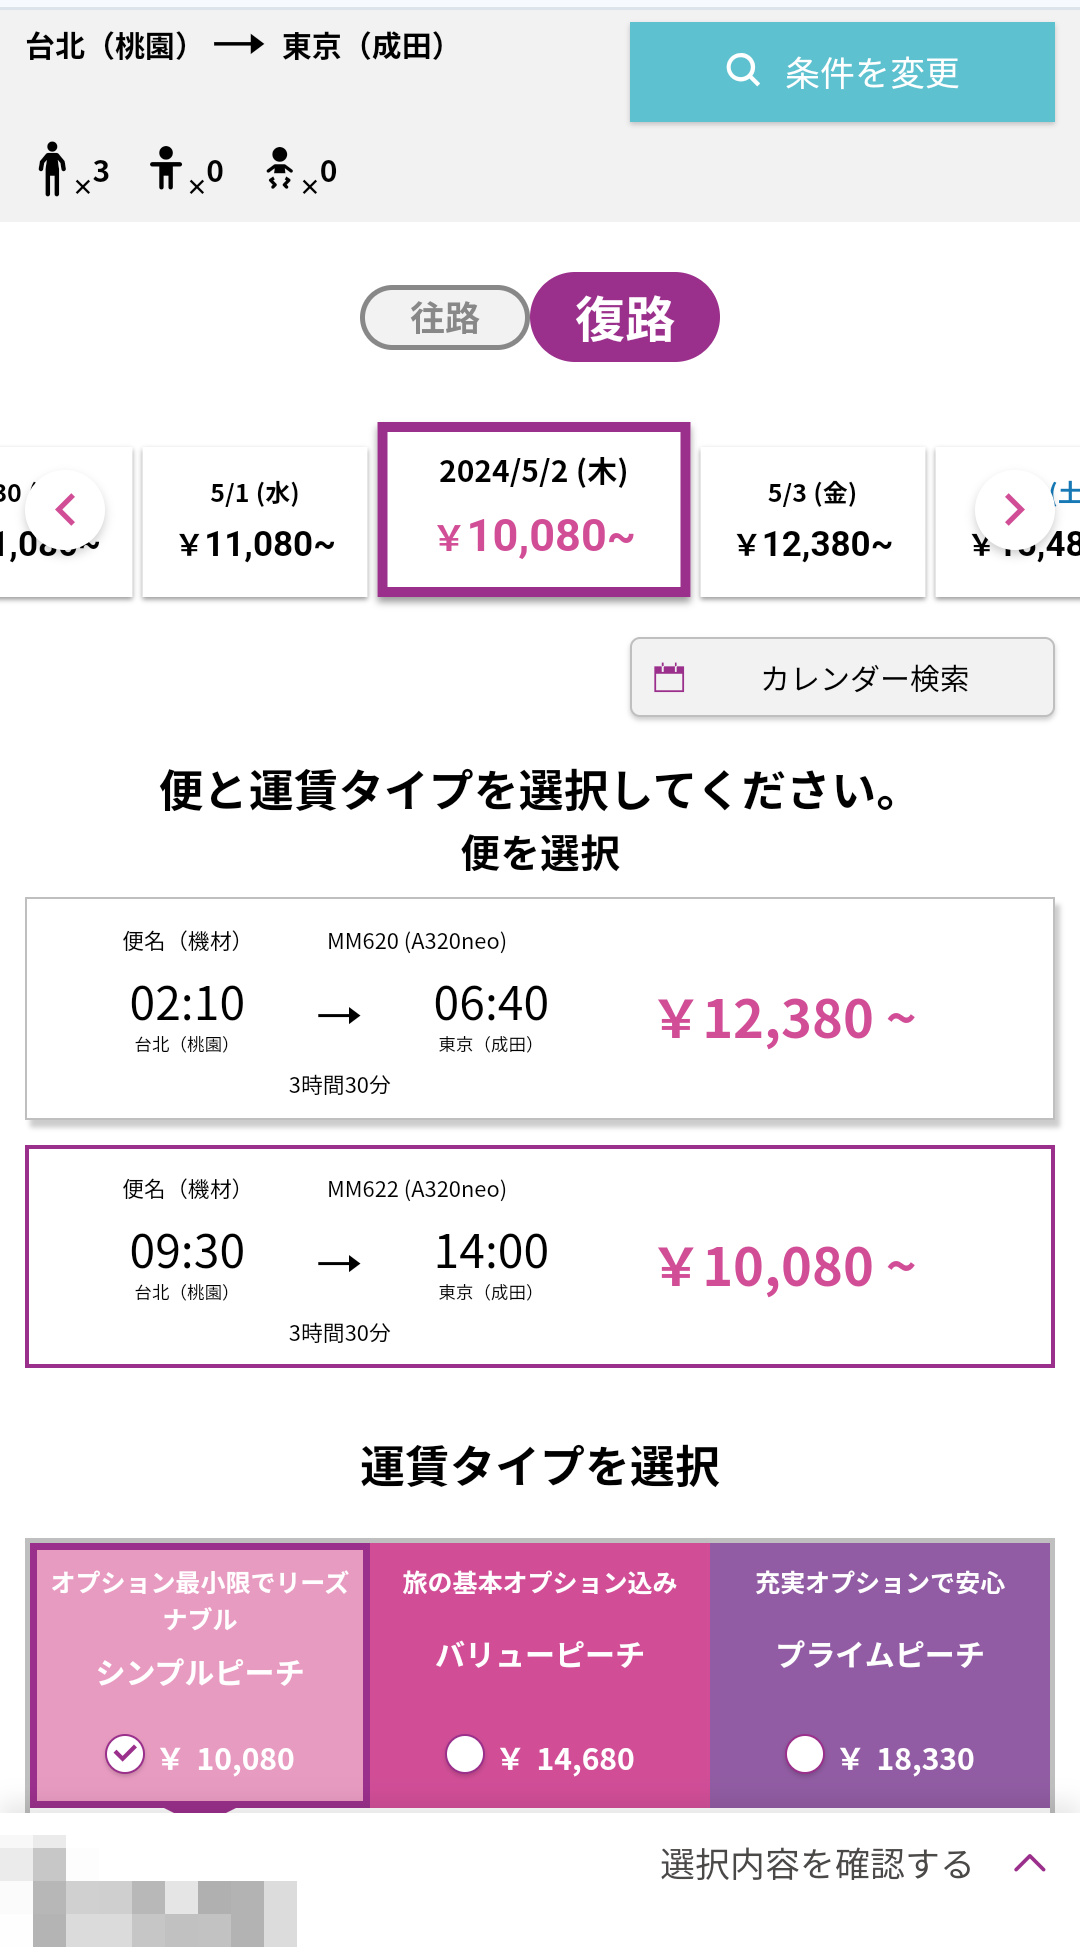
Task: Select flight MM620 departing 02:10
Action: [x=540, y=1008]
